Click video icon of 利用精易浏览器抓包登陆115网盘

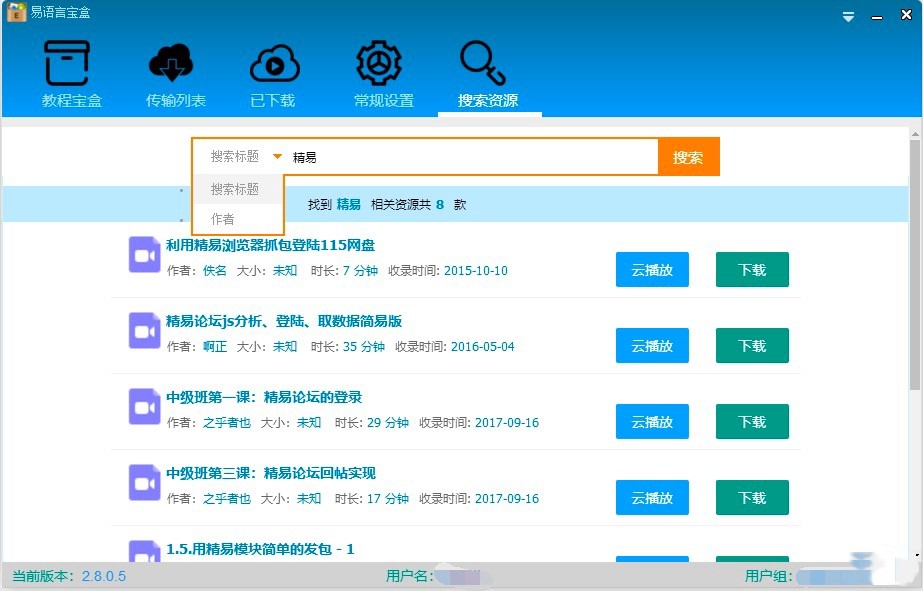145,255
